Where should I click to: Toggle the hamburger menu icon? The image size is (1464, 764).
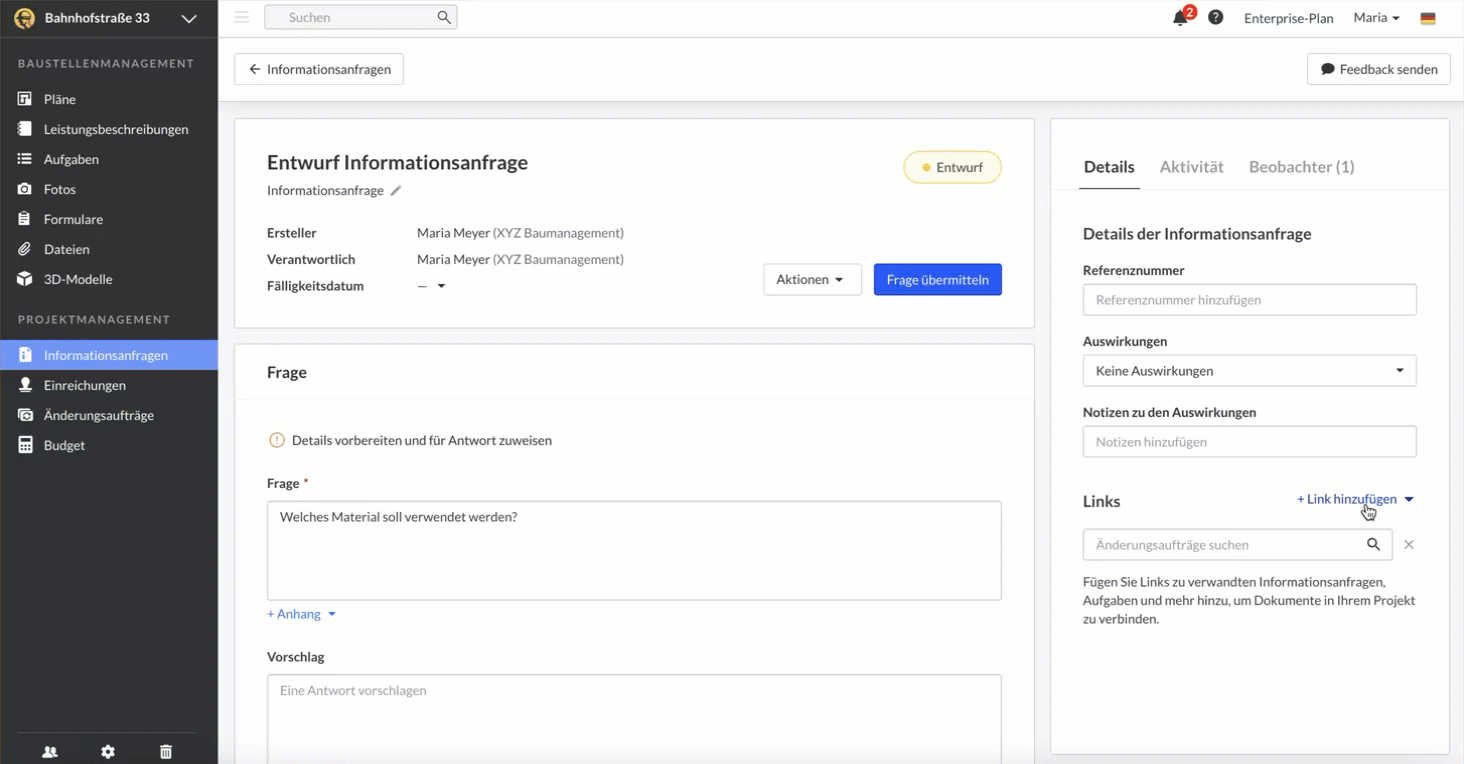[x=241, y=17]
